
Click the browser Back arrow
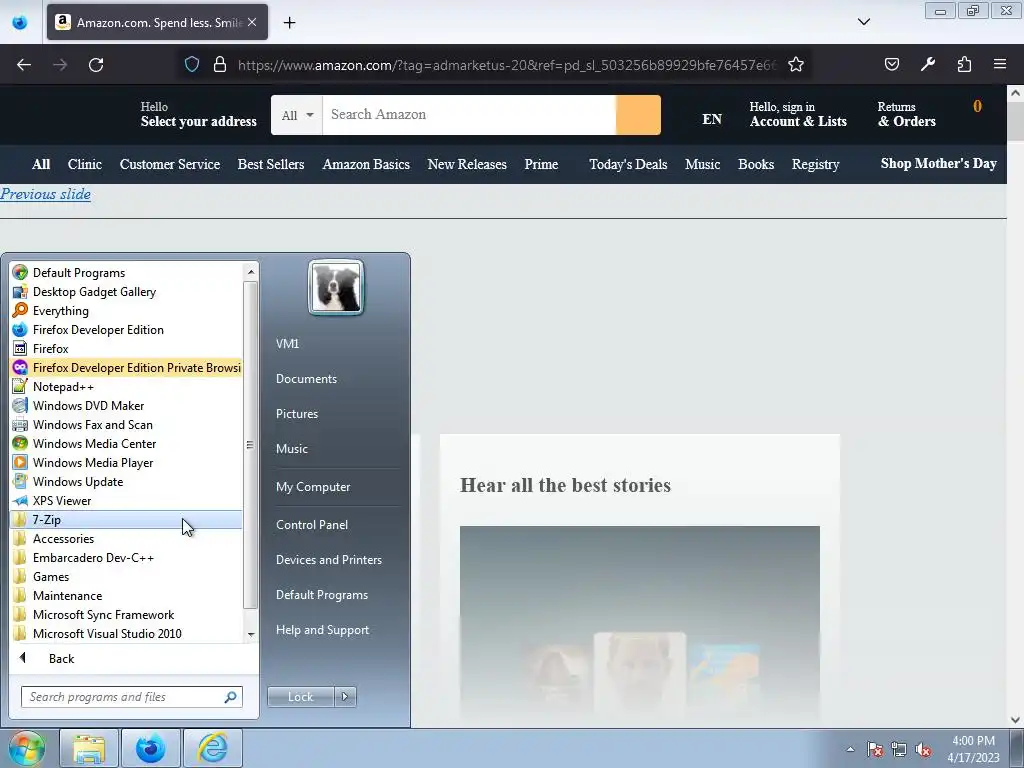point(24,65)
